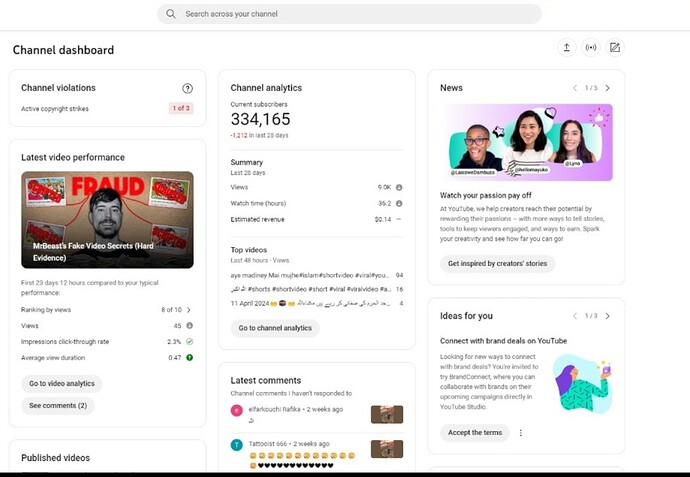The image size is (690, 477).
Task: Click the Go to video analytics button
Action: [x=62, y=384]
